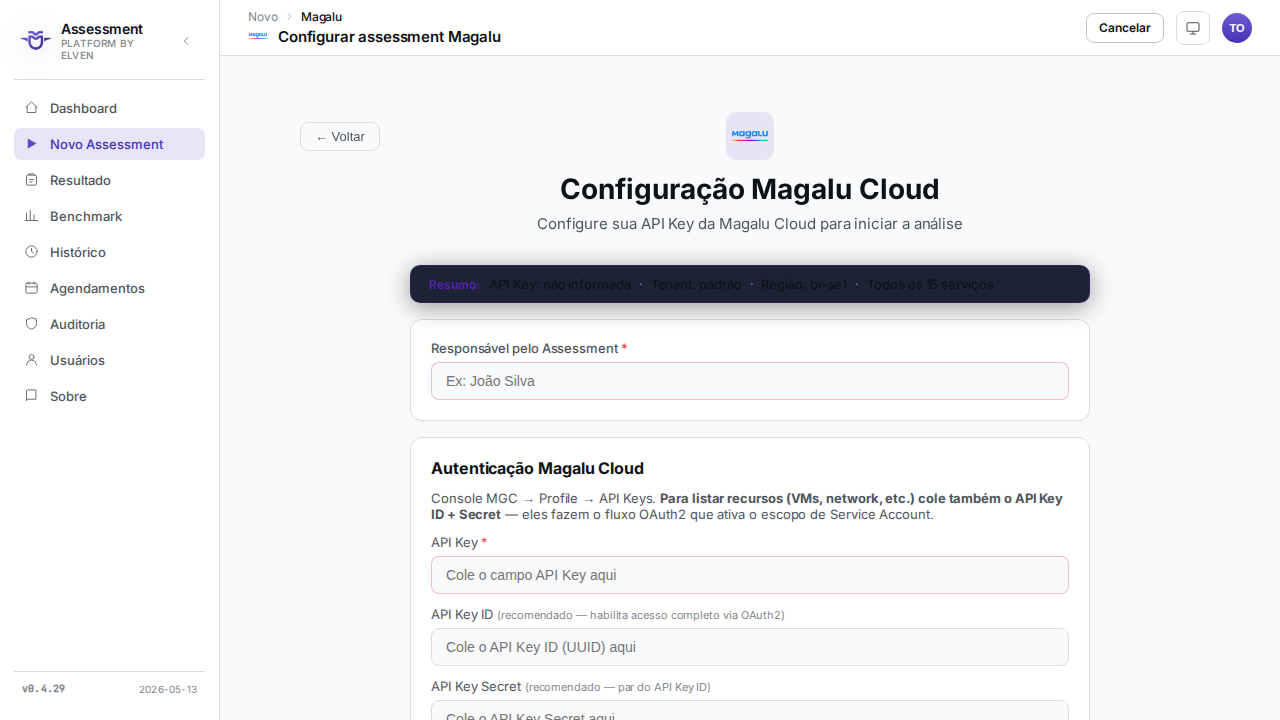Click the Magalu breadcrumb item
The height and width of the screenshot is (720, 1280).
click(x=321, y=17)
